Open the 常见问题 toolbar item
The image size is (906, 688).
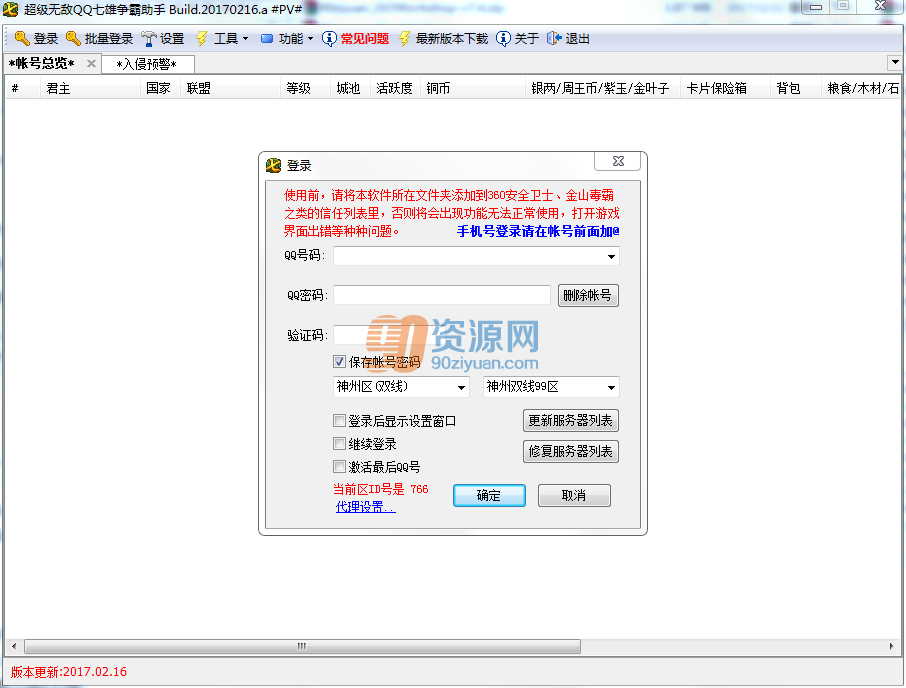coord(365,39)
